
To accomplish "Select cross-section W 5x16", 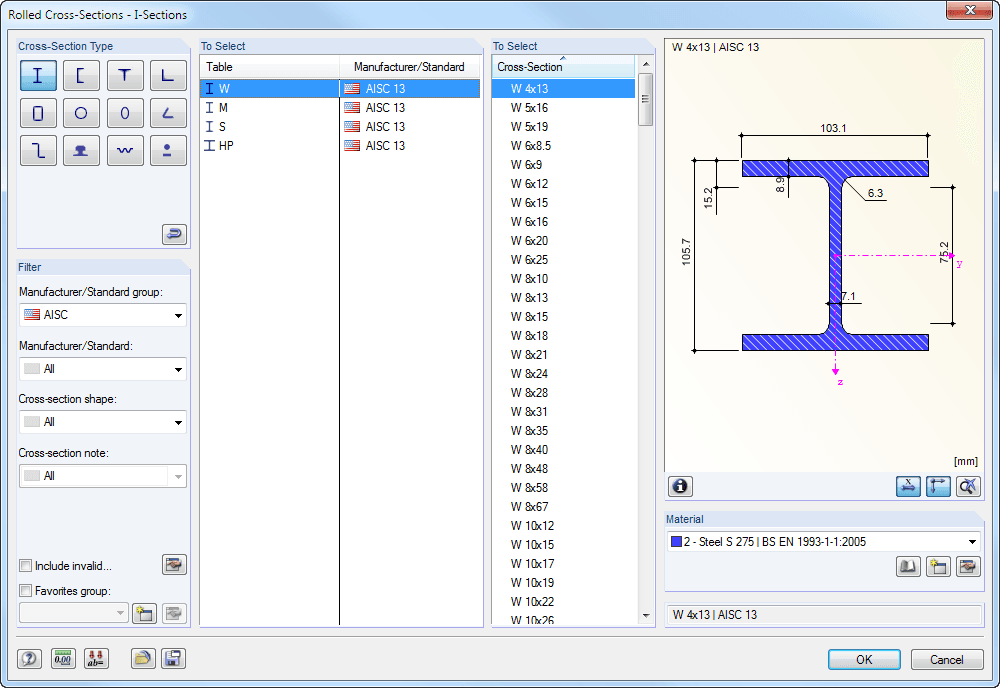I will coord(564,108).
